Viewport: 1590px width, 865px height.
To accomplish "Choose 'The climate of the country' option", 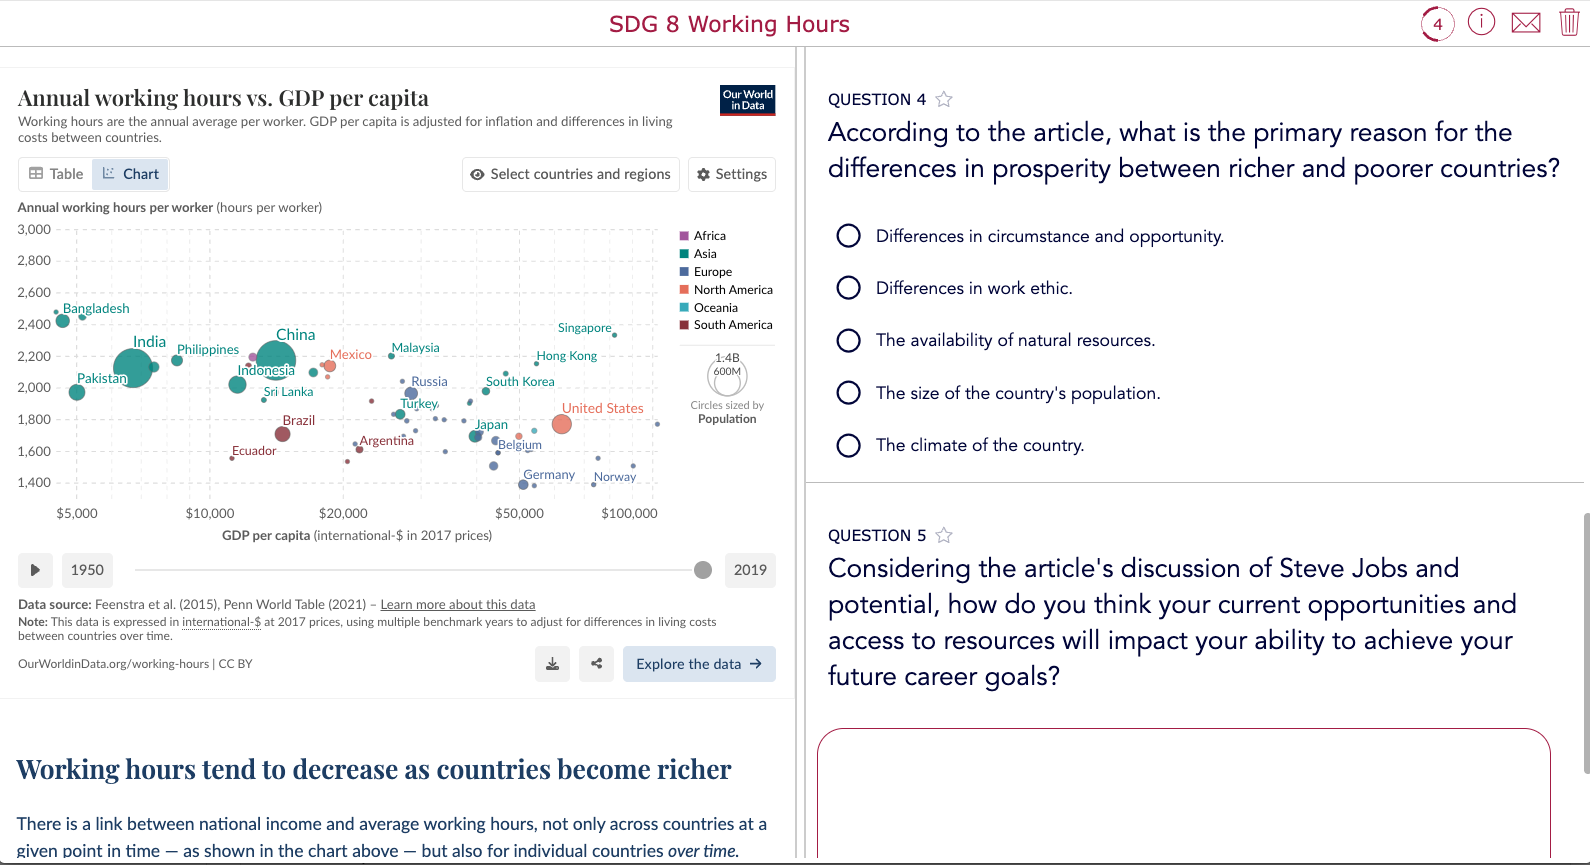I will pyautogui.click(x=848, y=445).
